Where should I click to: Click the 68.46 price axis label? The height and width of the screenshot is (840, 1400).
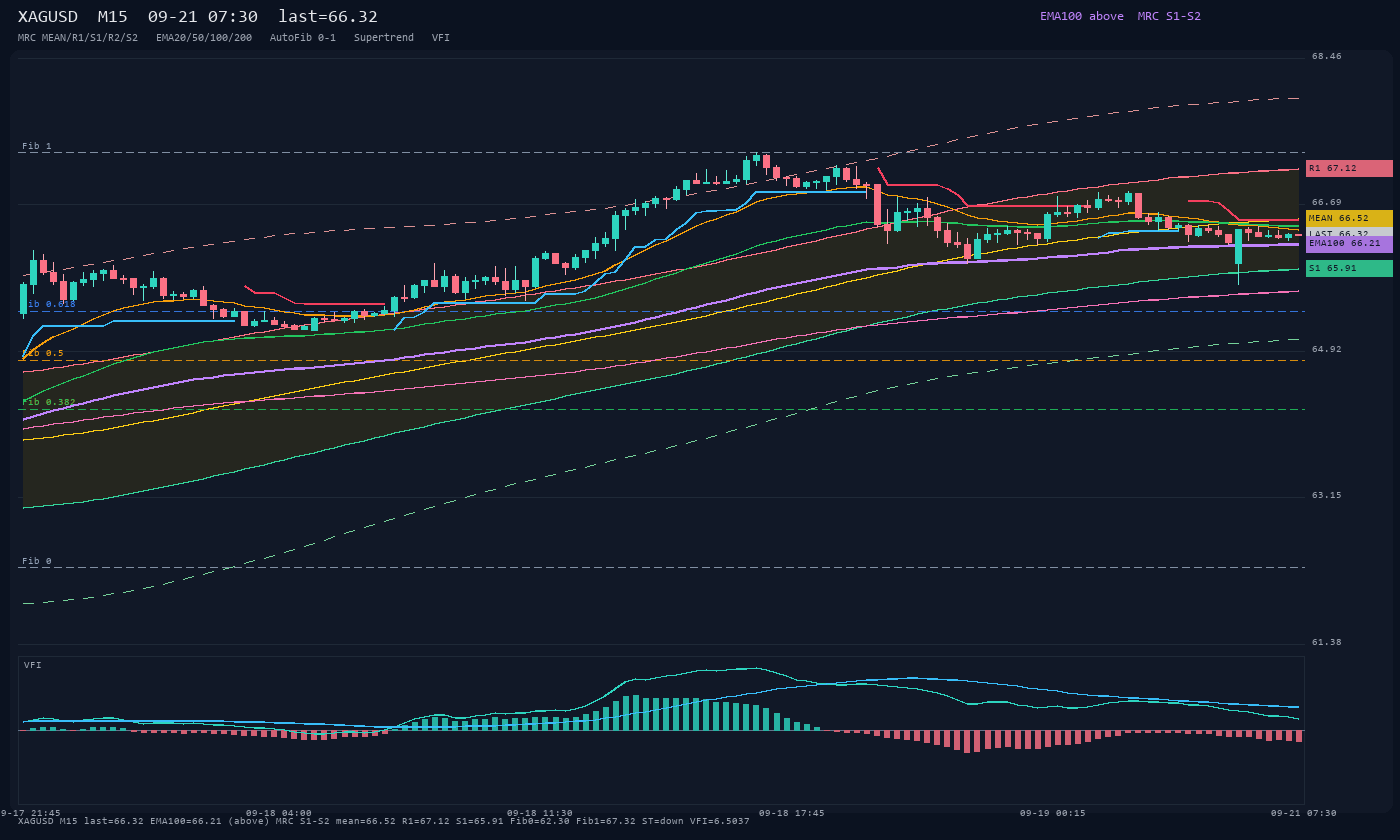(x=1327, y=57)
